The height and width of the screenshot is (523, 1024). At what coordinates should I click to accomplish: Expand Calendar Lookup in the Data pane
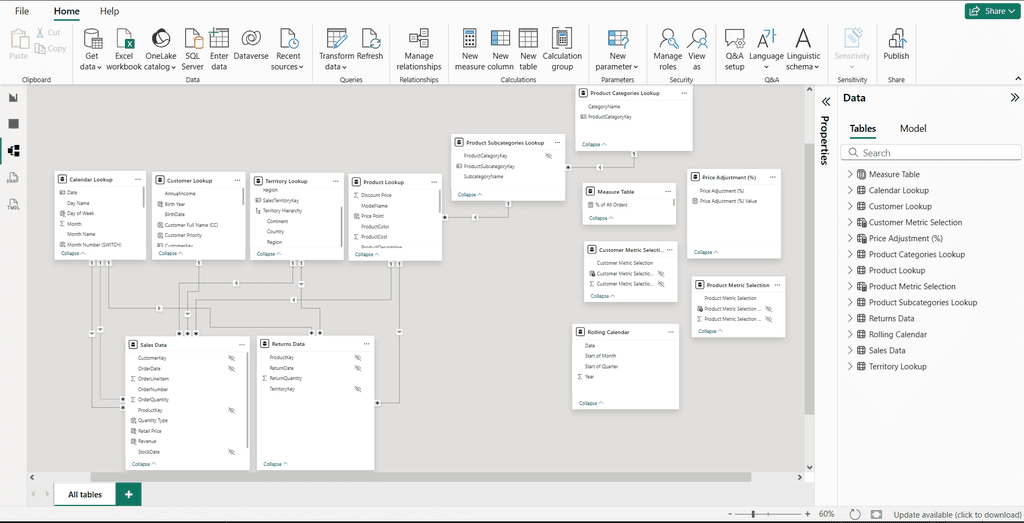click(850, 190)
